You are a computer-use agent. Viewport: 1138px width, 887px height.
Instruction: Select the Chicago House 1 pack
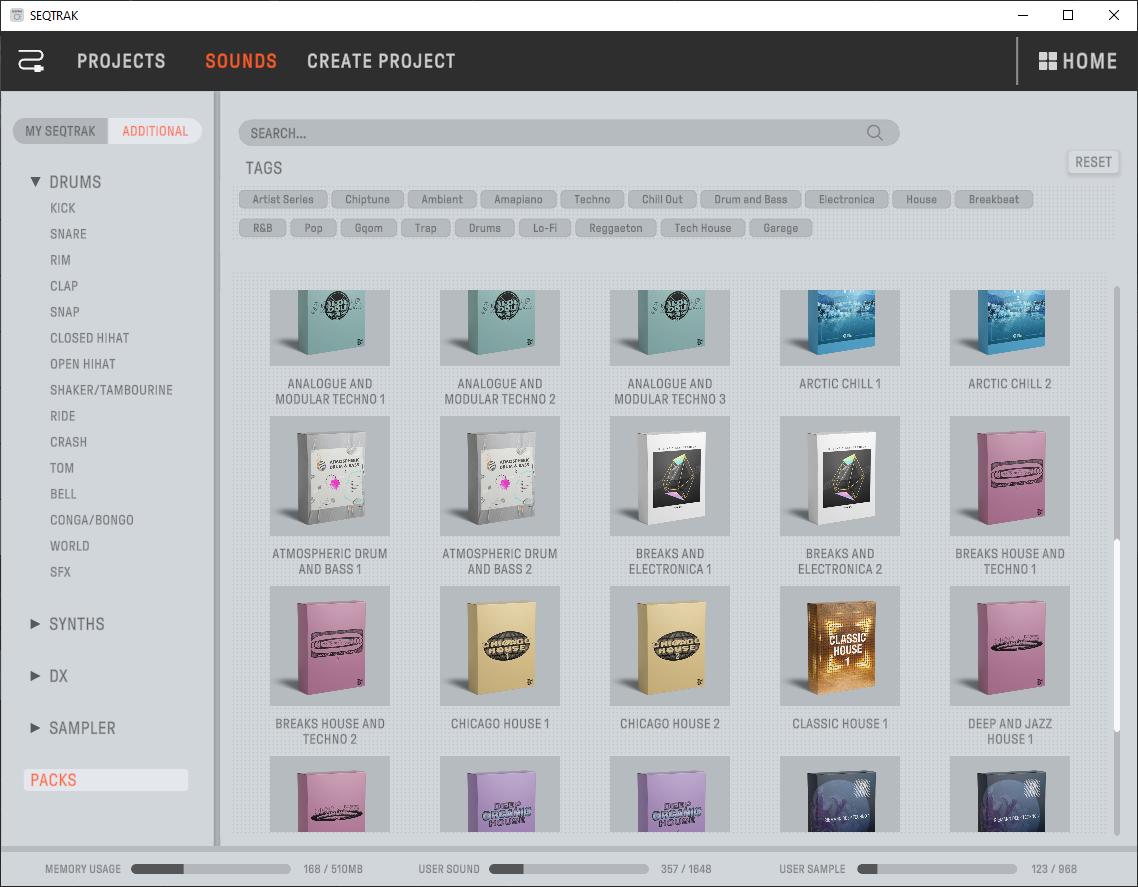[499, 646]
